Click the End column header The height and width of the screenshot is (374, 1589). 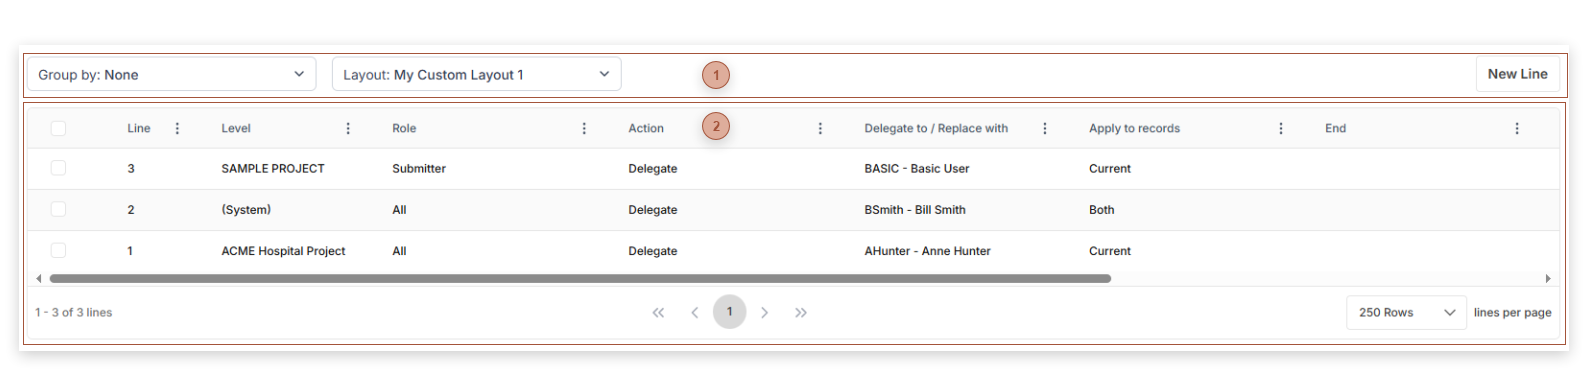point(1335,128)
